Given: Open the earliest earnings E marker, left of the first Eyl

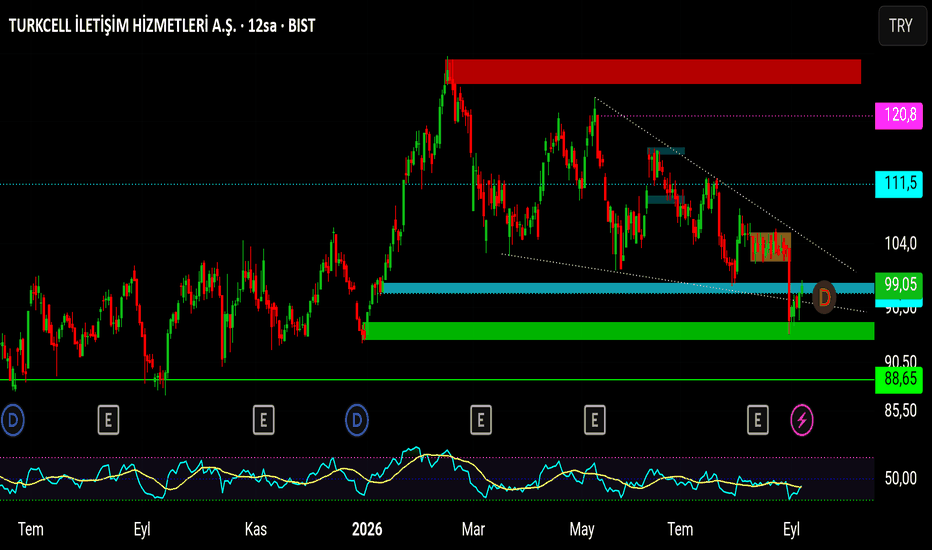Looking at the screenshot, I should [108, 420].
